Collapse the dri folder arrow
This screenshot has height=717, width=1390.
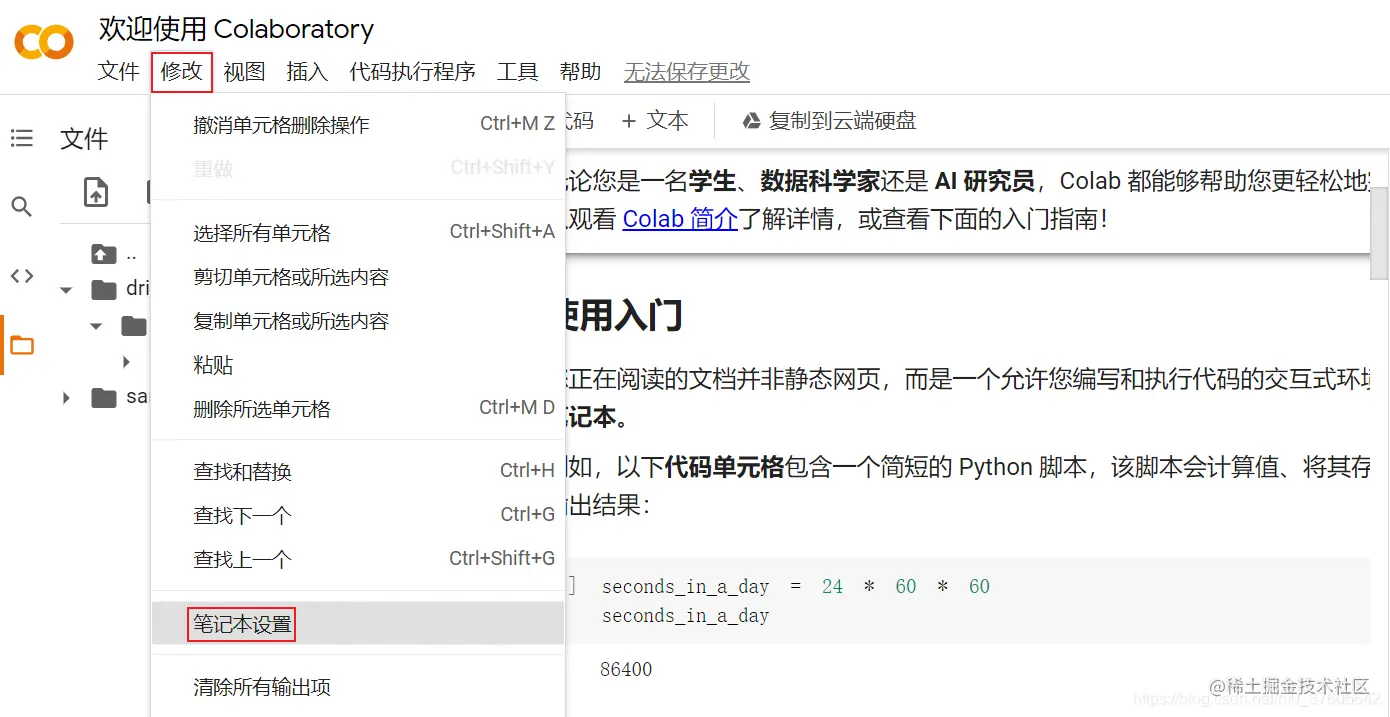[x=67, y=290]
